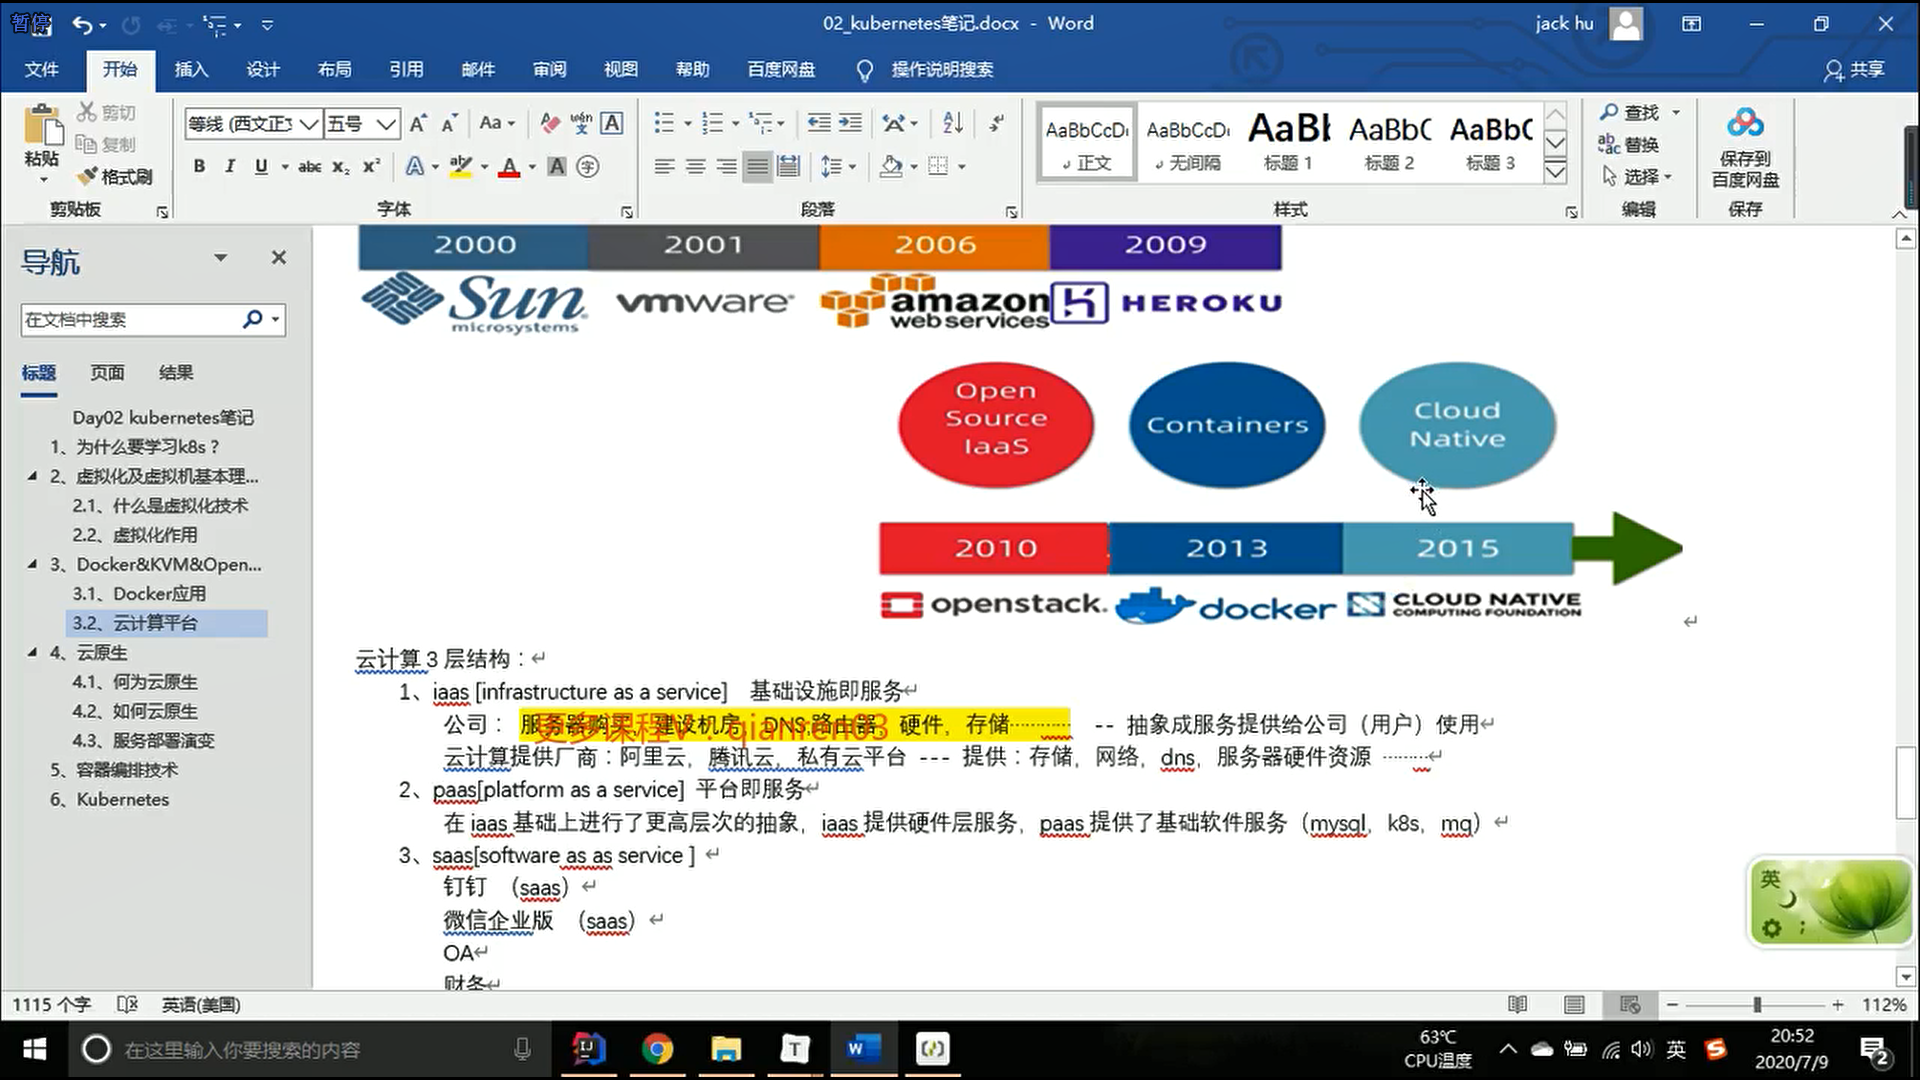Toggle Italic formatting

[x=230, y=167]
